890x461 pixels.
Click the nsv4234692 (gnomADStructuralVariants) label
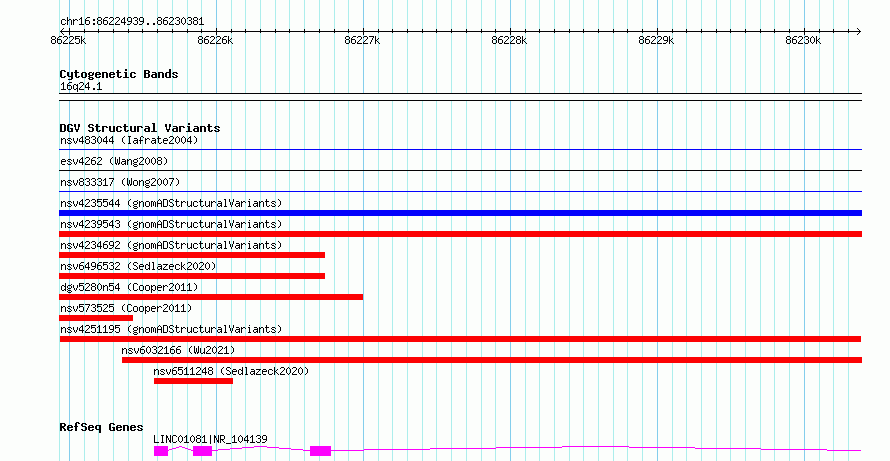click(171, 245)
